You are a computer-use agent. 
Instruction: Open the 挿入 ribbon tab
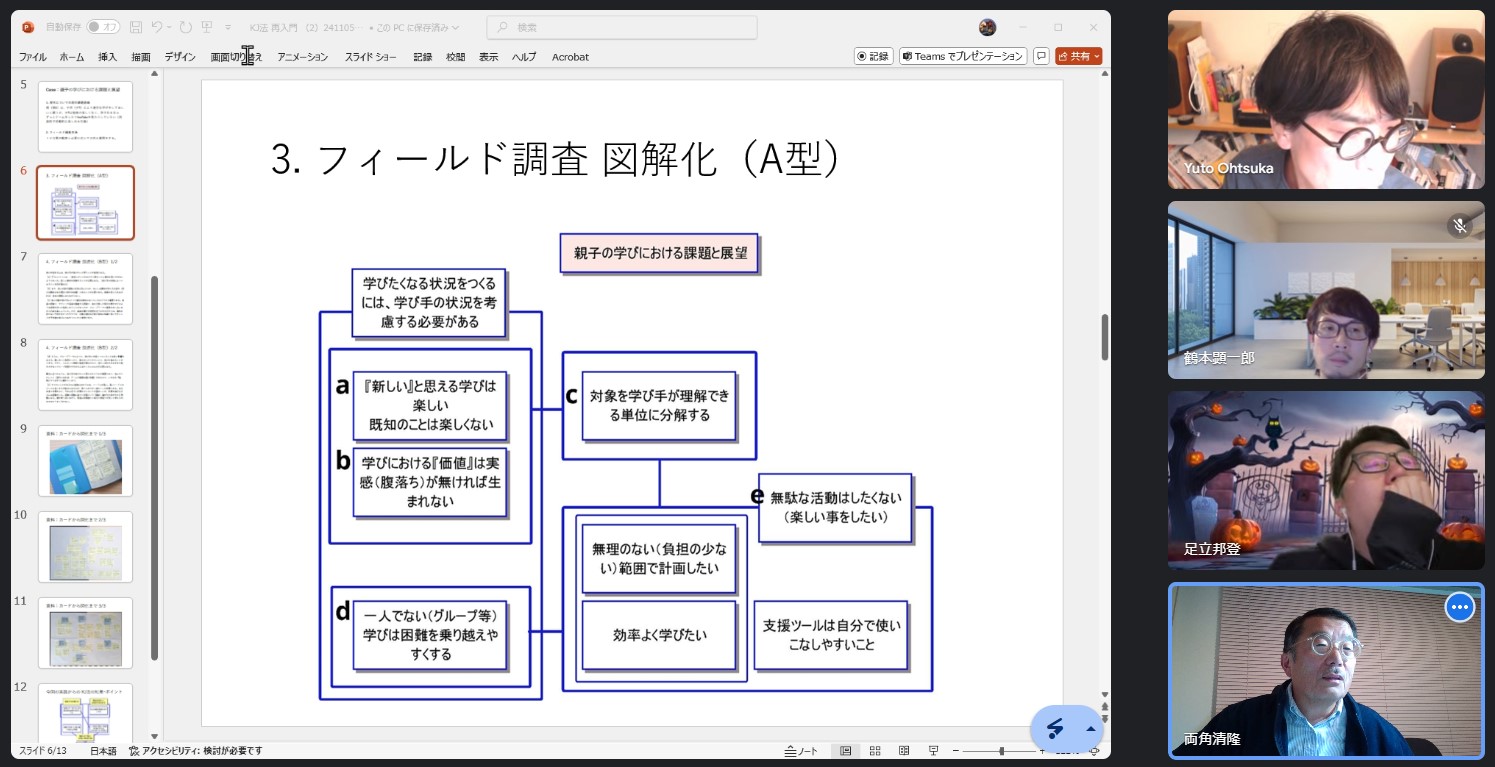(107, 57)
